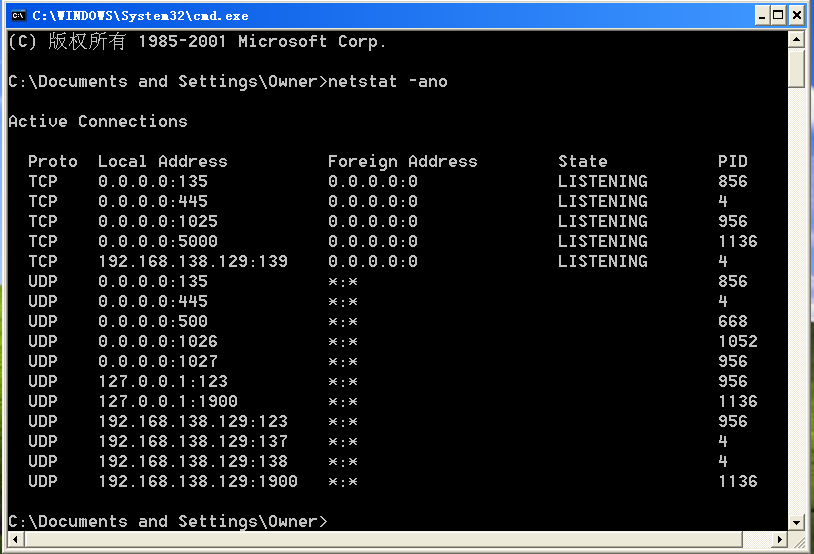814x554 pixels.
Task: Click the last command prompt line
Action: (167, 521)
